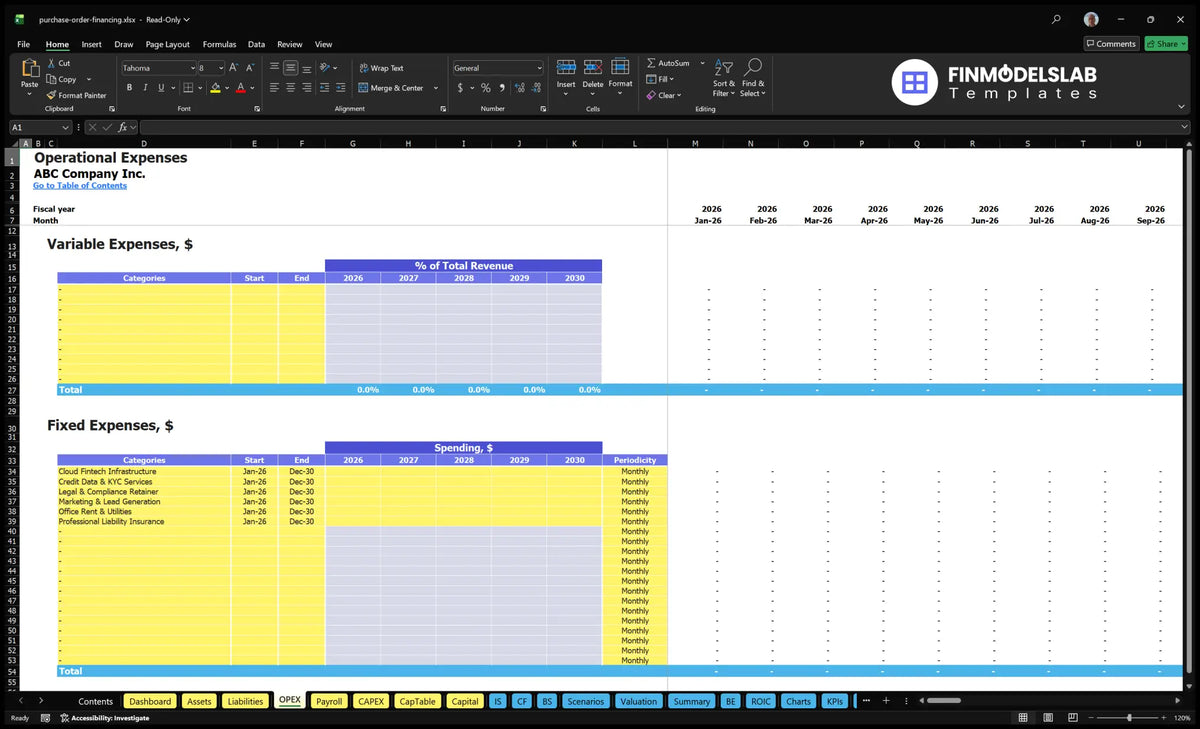1200x729 pixels.
Task: Click the red font color swatch
Action: pos(240,88)
